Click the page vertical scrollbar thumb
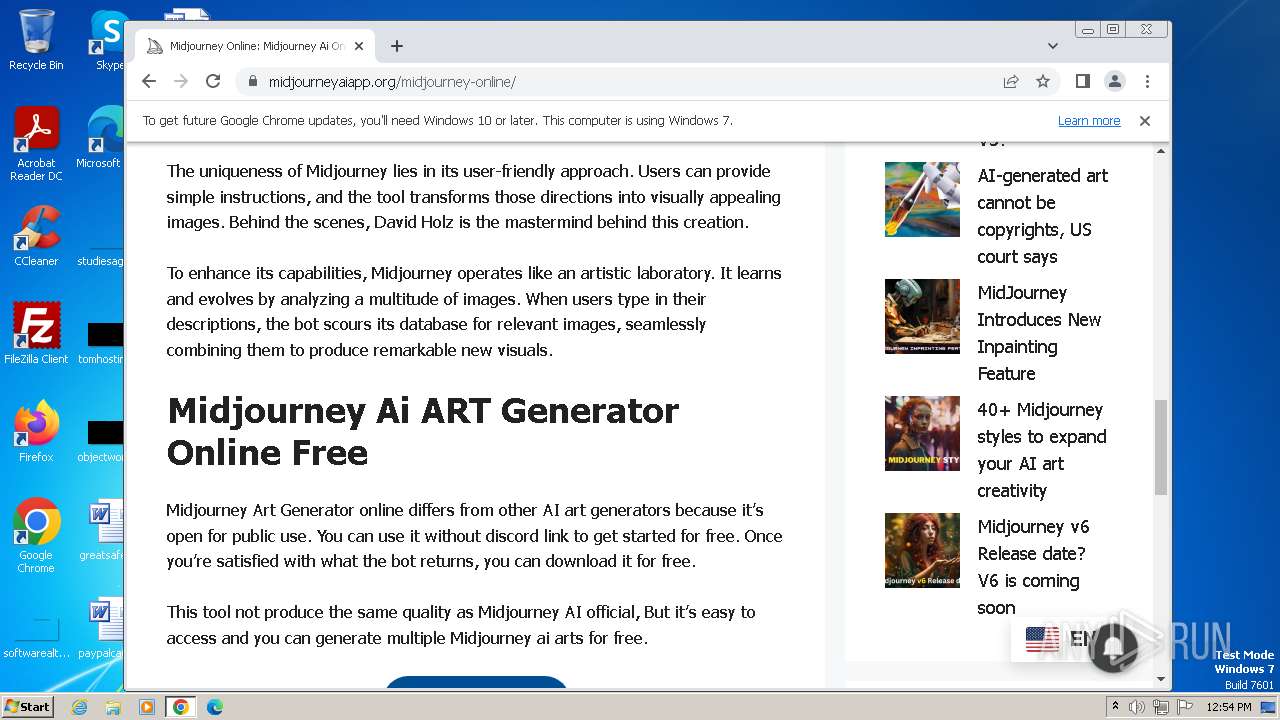1280x720 pixels. click(1161, 447)
